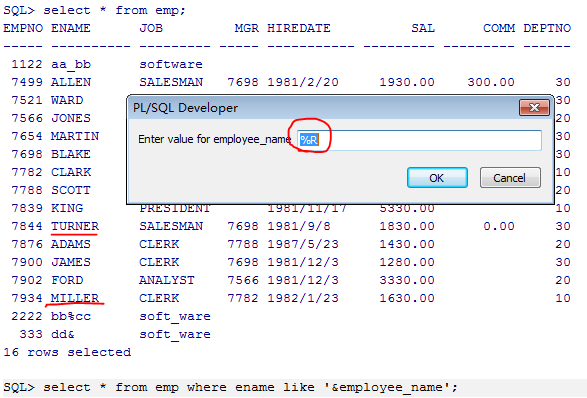Click commission value 300.00

point(491,82)
